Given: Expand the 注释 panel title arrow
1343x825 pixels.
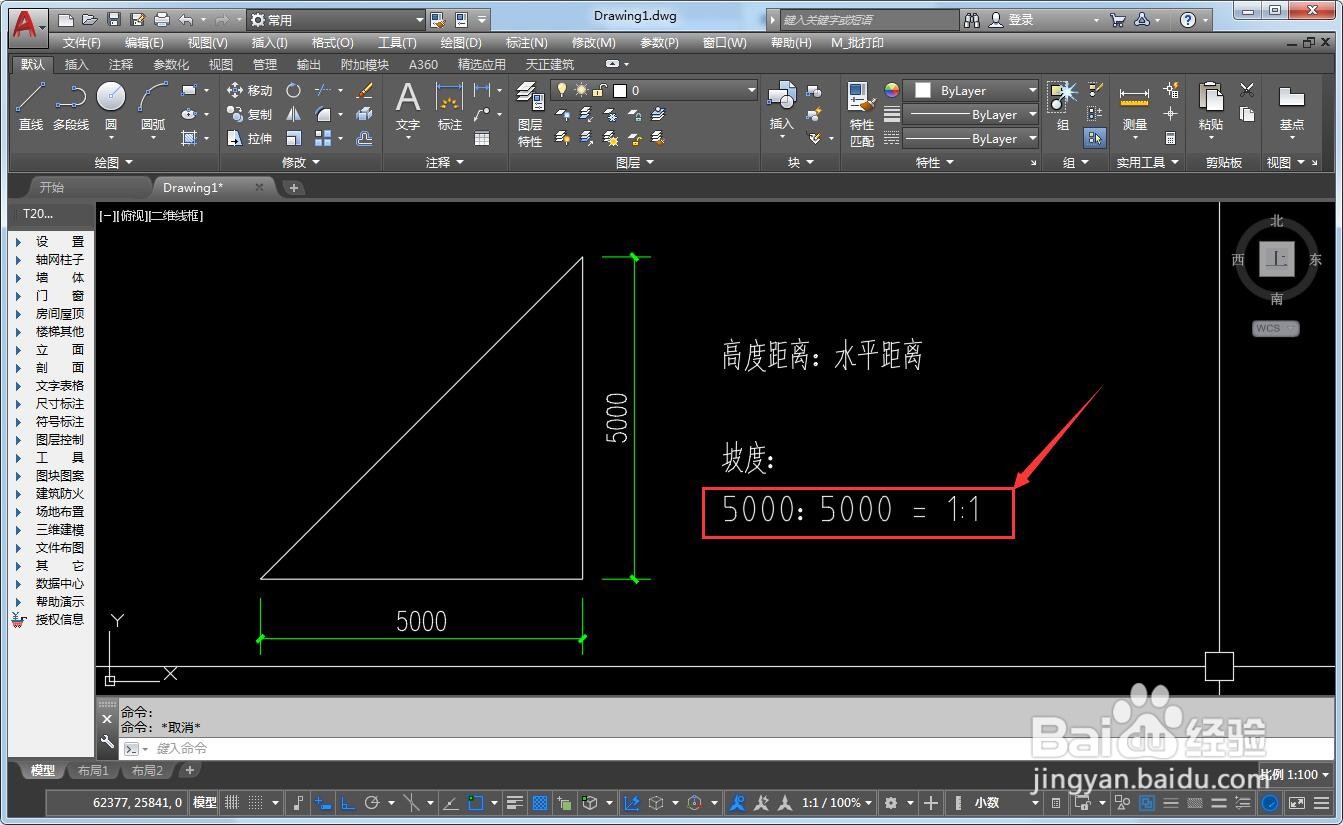Looking at the screenshot, I should point(460,162).
